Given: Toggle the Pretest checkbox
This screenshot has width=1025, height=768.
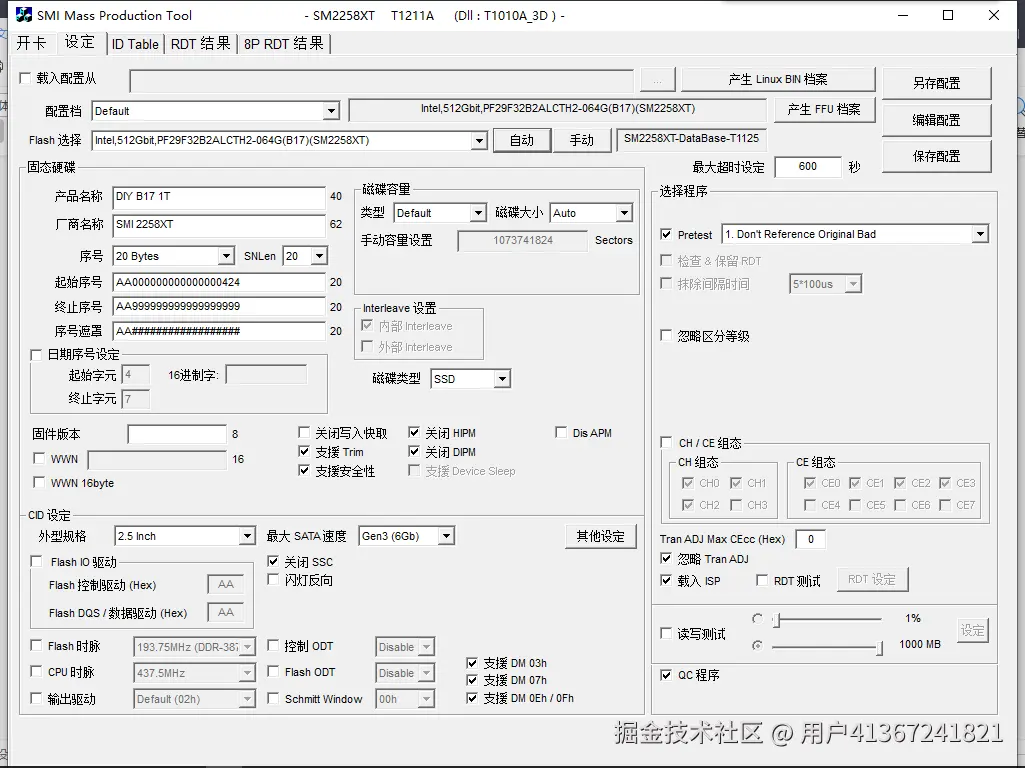Looking at the screenshot, I should click(666, 235).
